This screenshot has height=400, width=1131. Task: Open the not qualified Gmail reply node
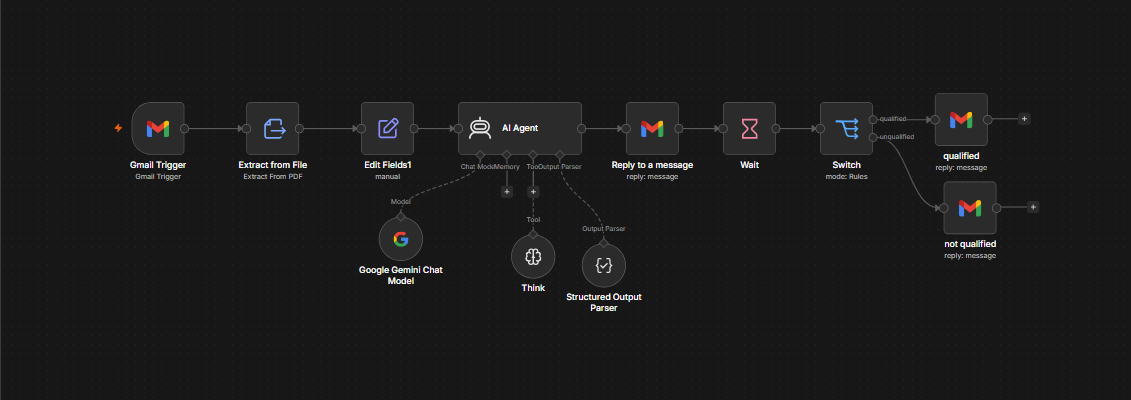(x=970, y=208)
